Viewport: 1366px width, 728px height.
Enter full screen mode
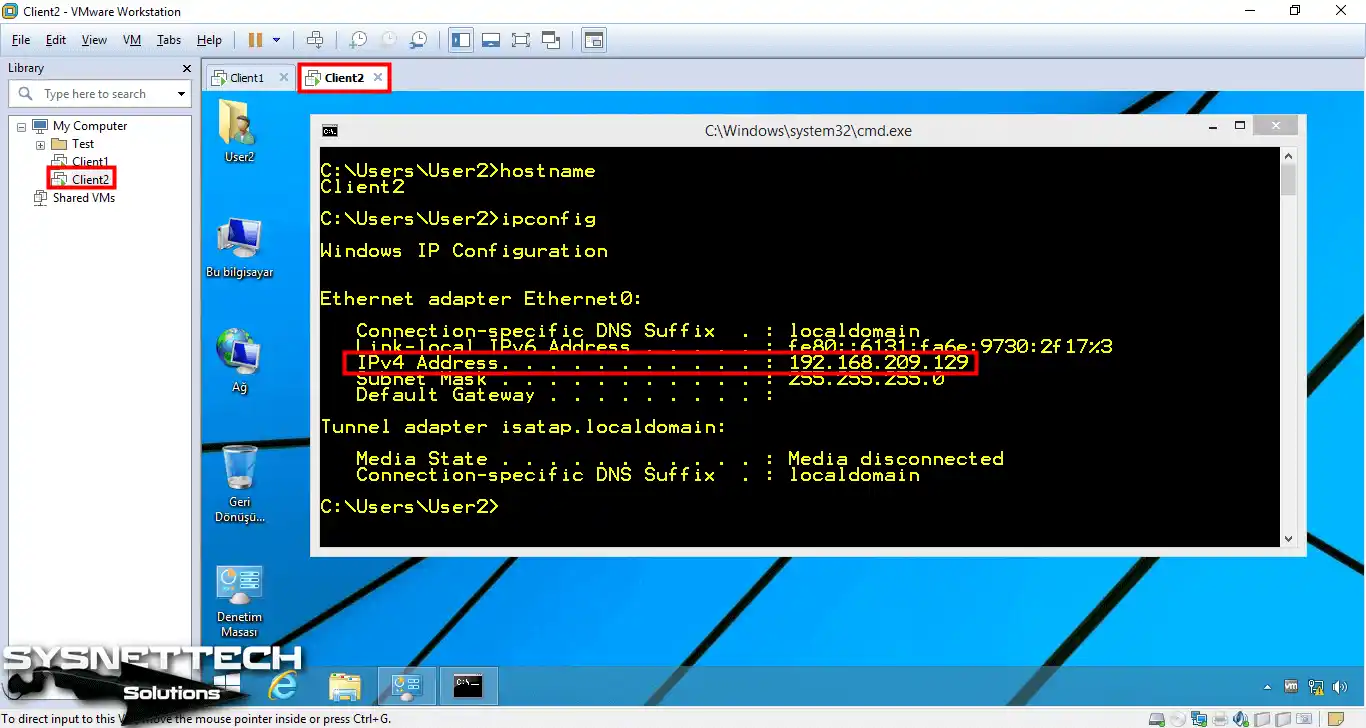click(x=520, y=40)
